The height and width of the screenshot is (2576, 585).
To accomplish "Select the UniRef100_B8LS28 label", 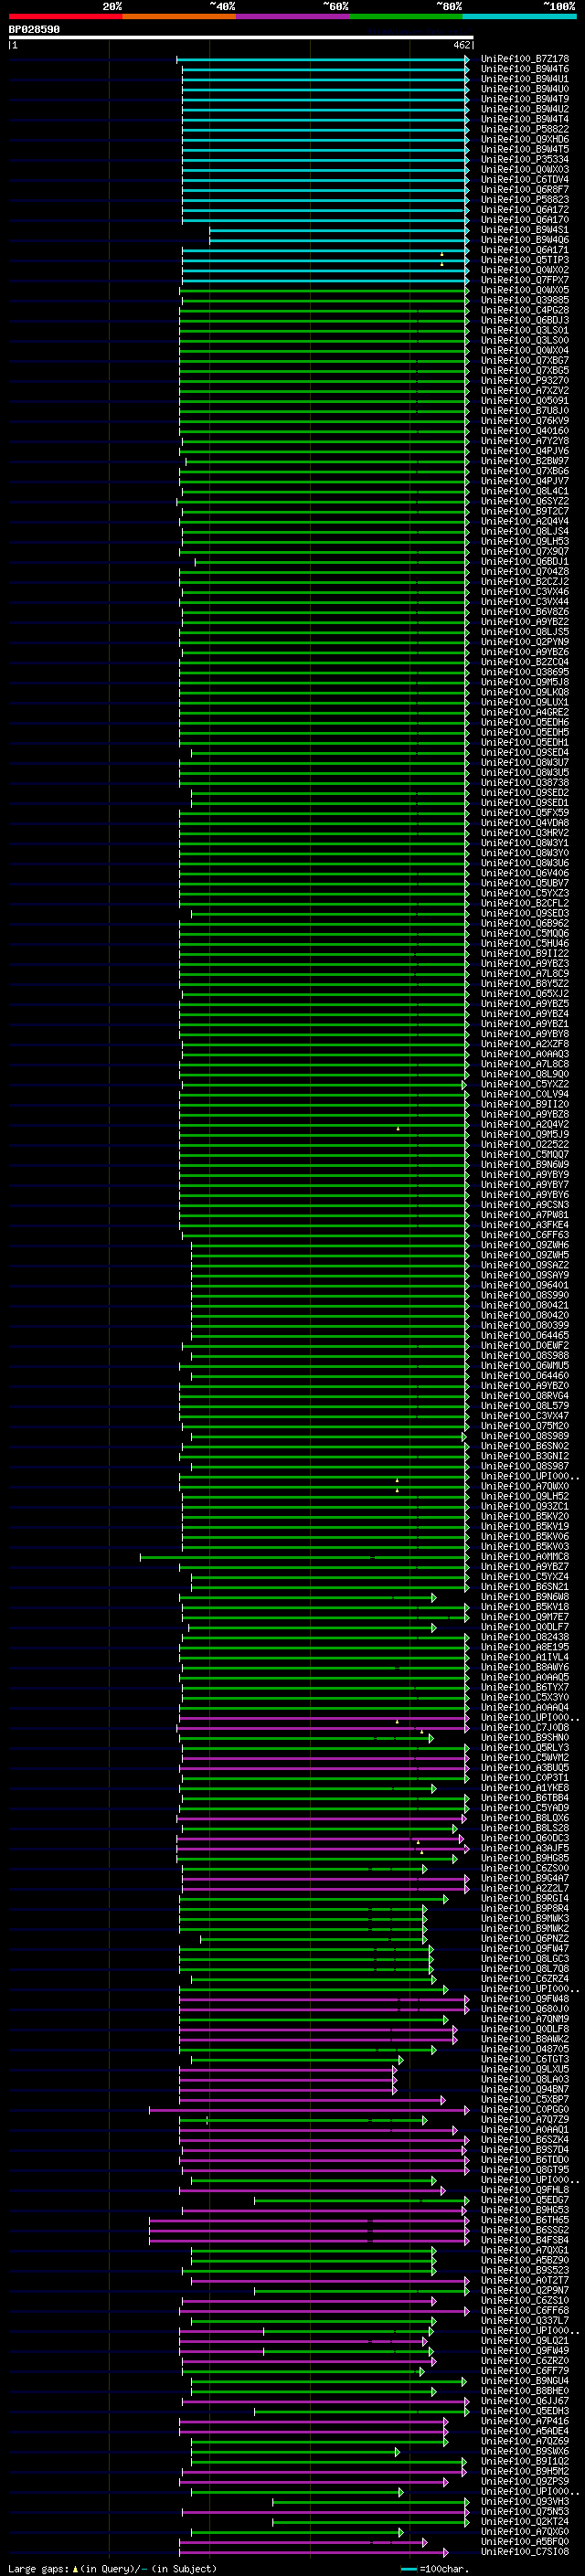I will pyautogui.click(x=524, y=1828).
